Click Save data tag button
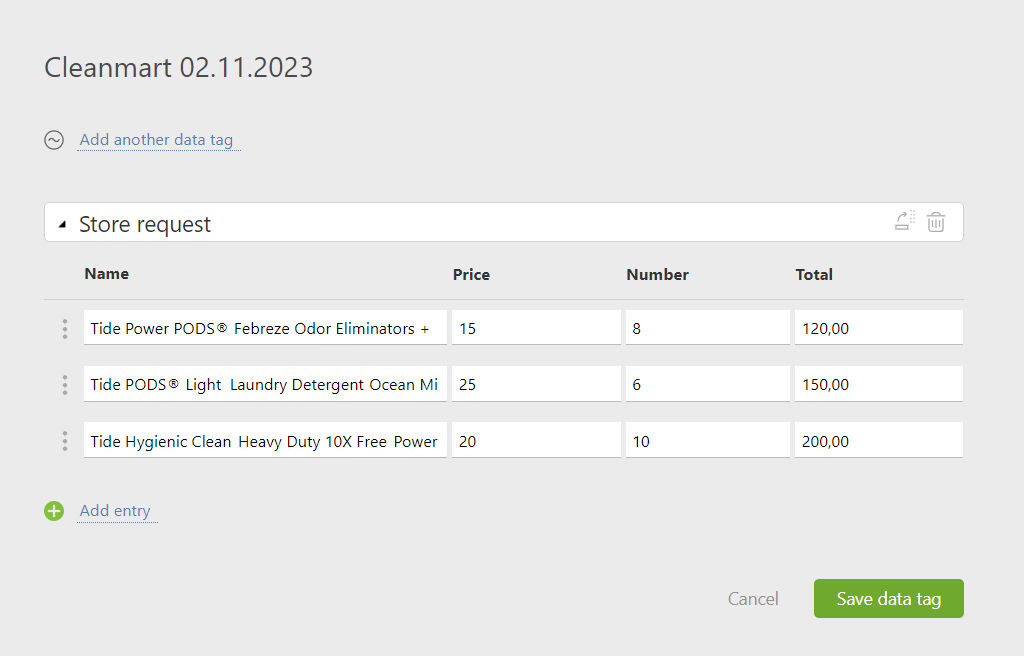This screenshot has height=656, width=1024. [x=889, y=599]
